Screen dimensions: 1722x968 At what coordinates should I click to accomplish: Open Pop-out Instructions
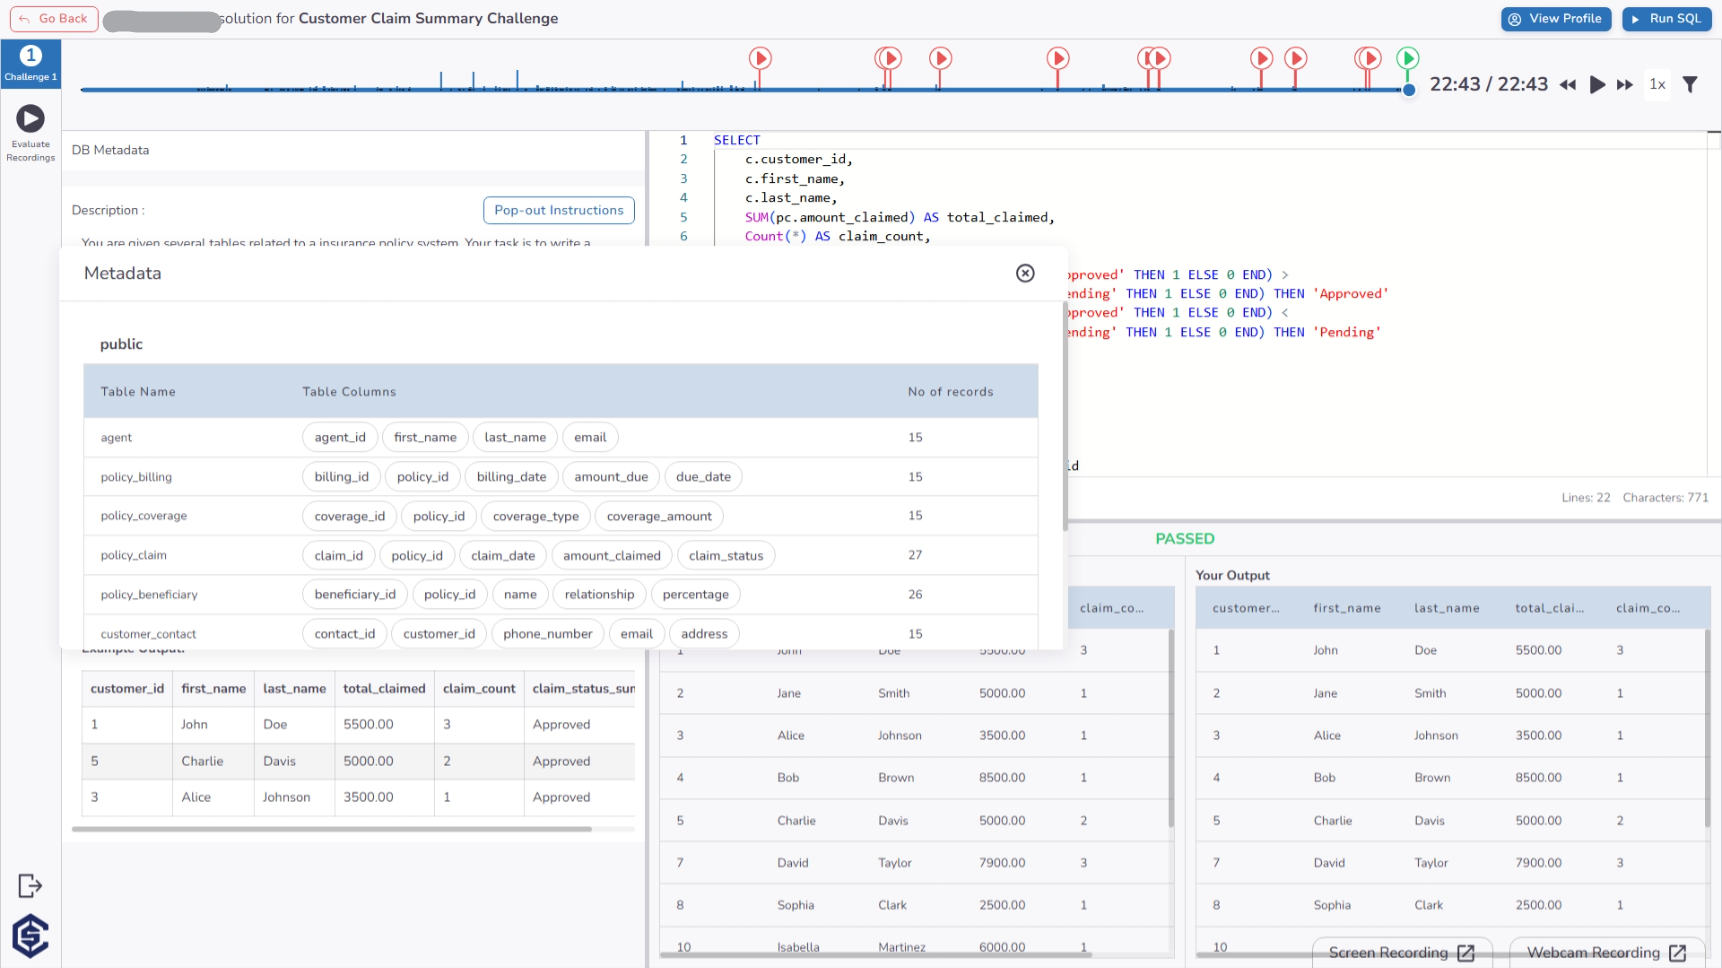(558, 210)
